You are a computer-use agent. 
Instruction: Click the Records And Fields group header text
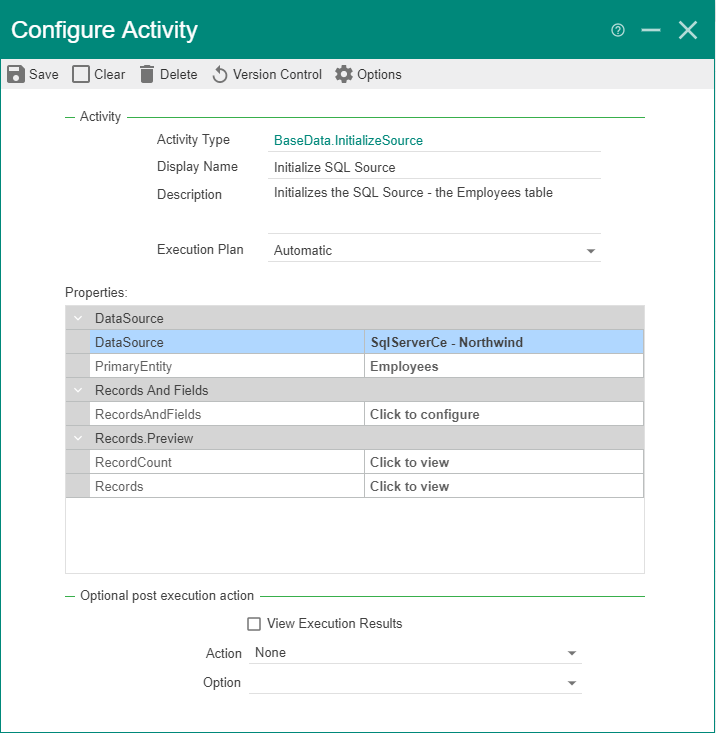coord(151,390)
